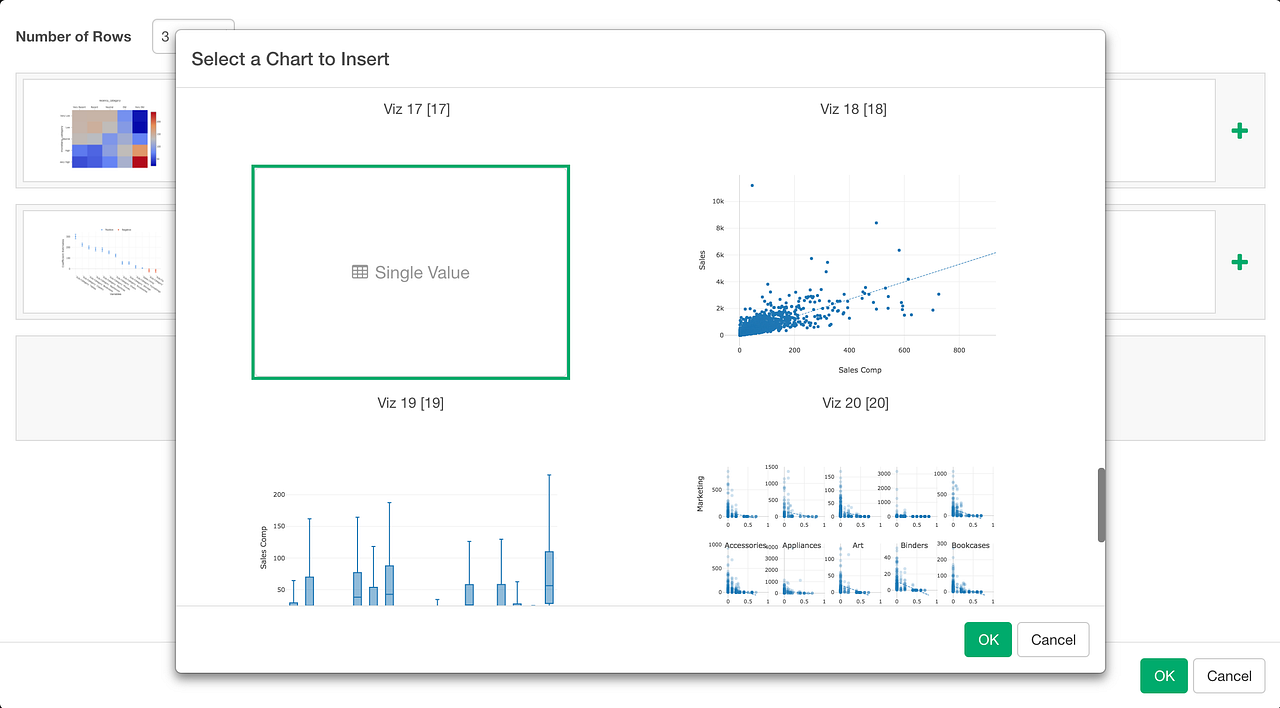
Task: Click the green plus icon in the first row
Action: (x=1239, y=131)
